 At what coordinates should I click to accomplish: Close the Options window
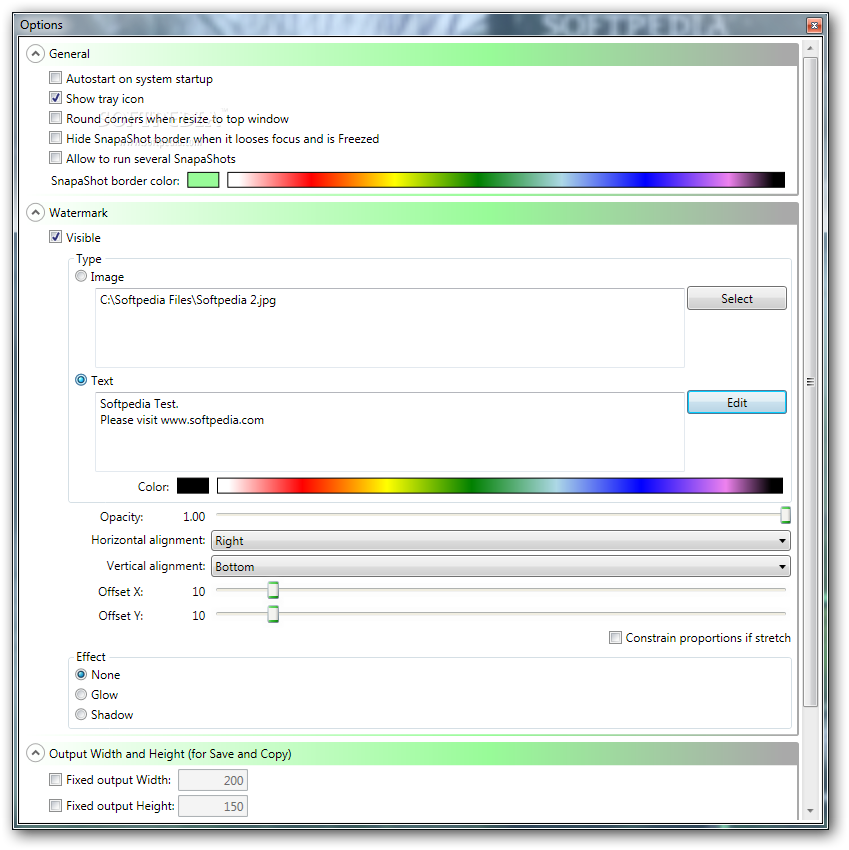point(814,25)
